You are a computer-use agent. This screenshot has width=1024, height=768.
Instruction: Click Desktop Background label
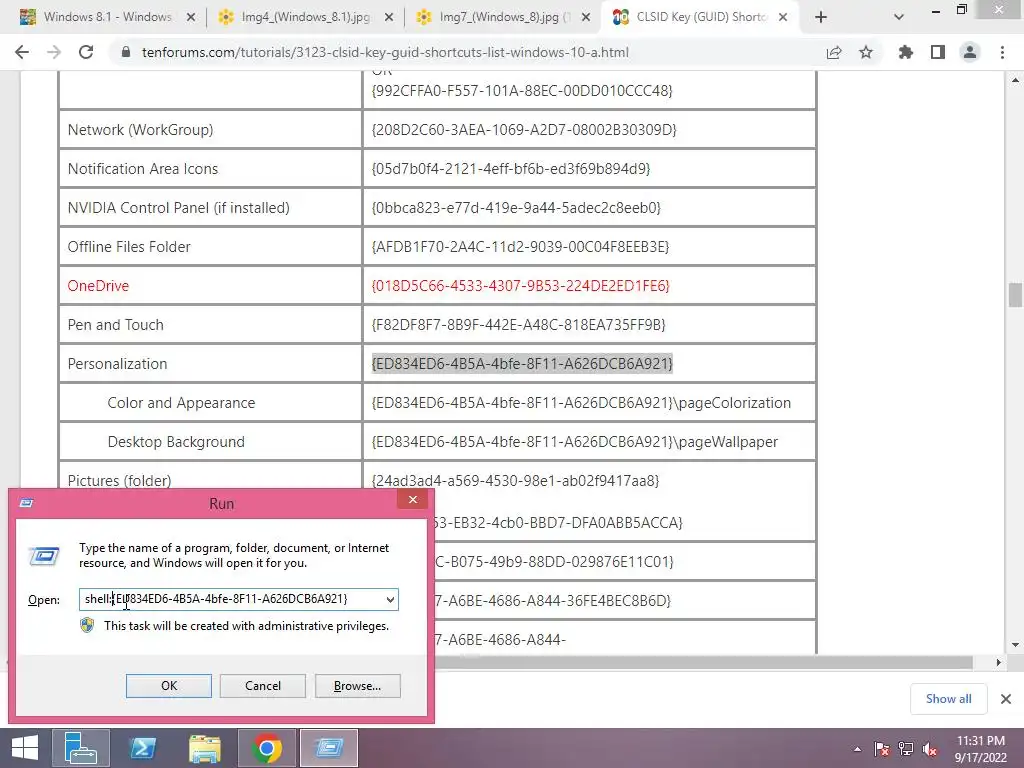(176, 442)
